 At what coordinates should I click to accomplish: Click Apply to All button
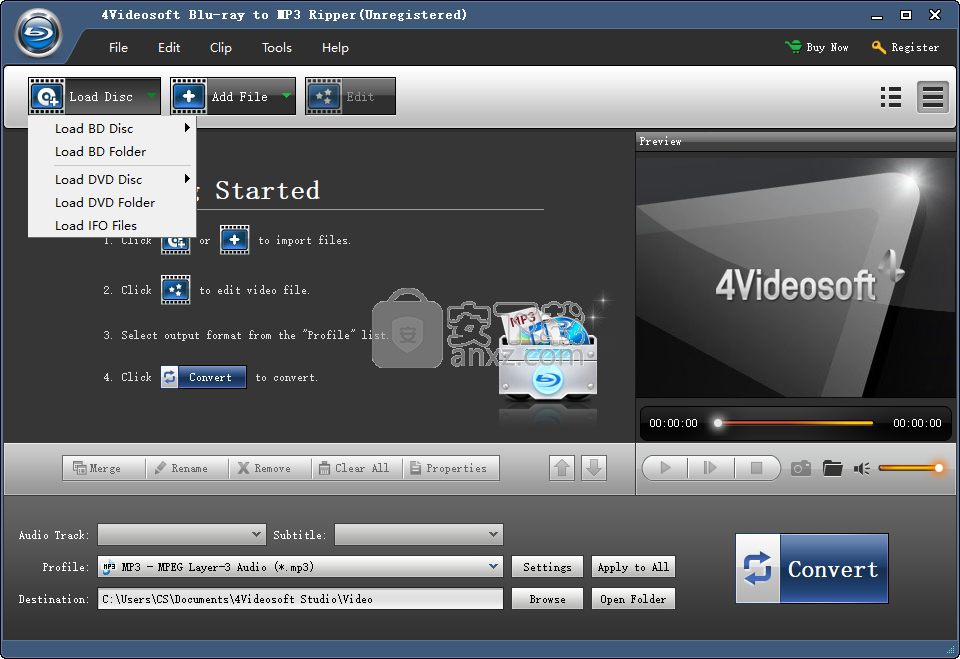coord(634,567)
